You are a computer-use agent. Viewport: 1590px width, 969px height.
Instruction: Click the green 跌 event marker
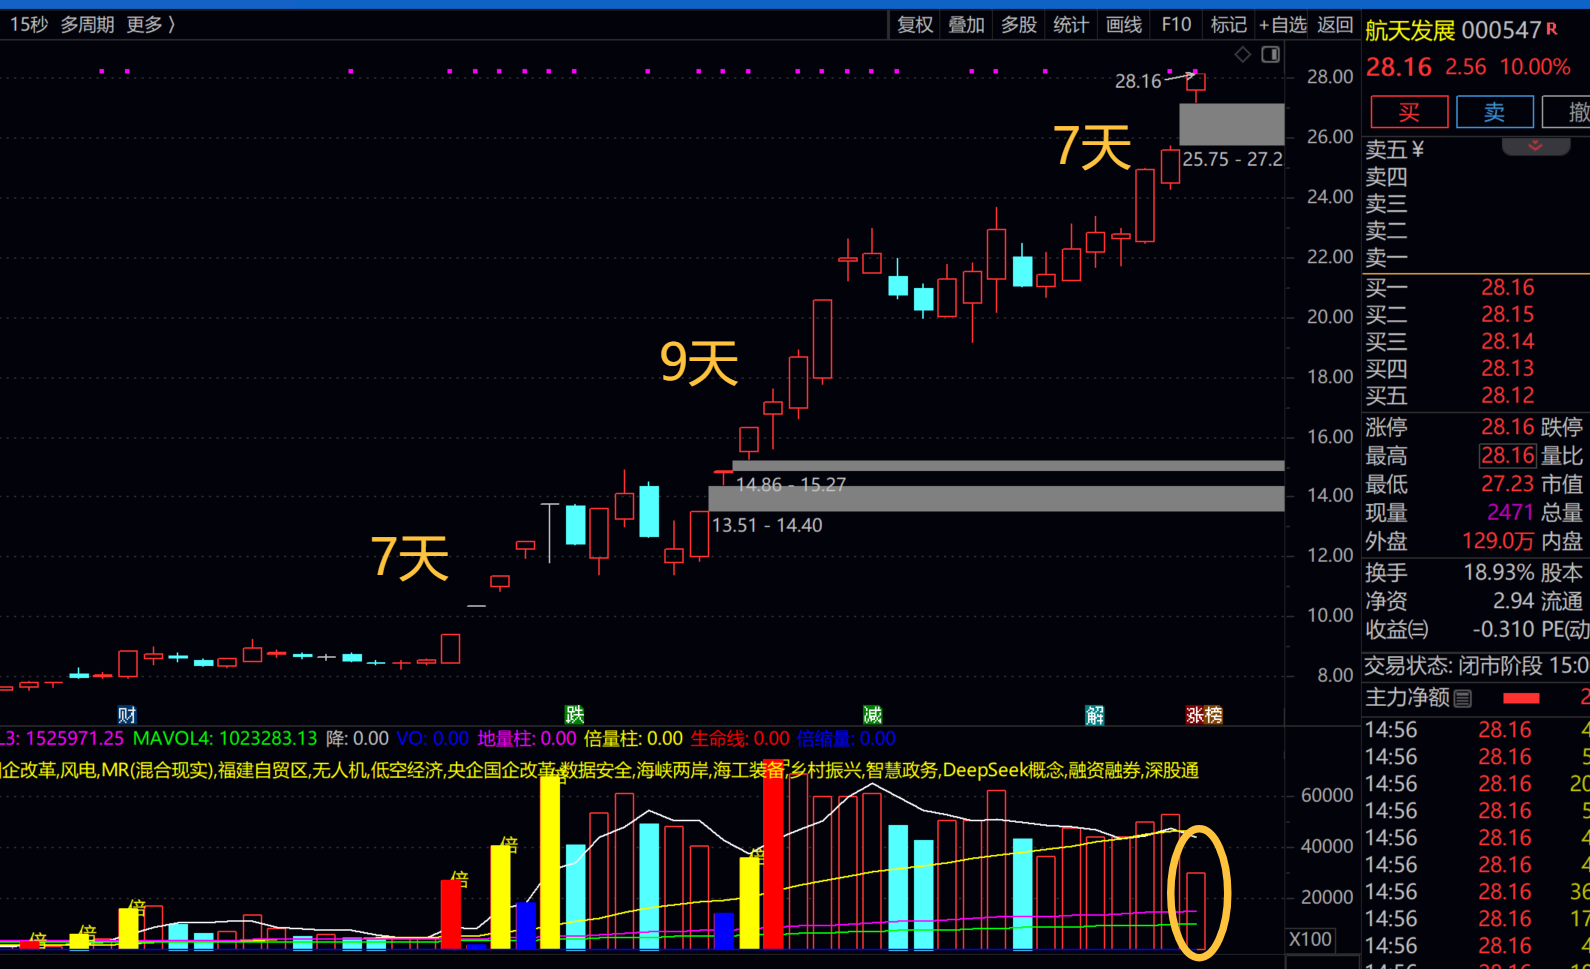coord(574,714)
